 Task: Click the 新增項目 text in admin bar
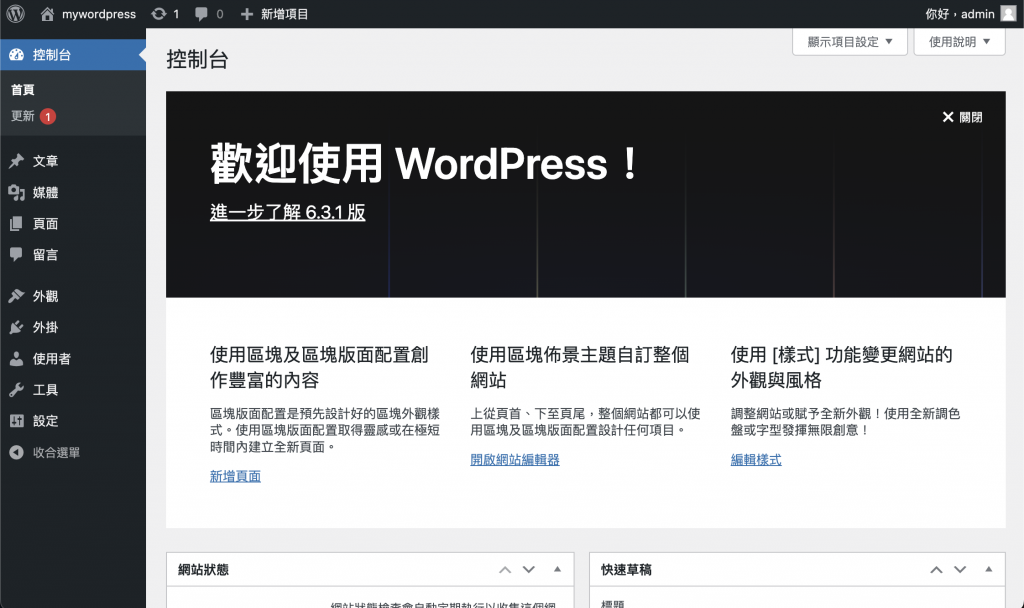pyautogui.click(x=284, y=14)
